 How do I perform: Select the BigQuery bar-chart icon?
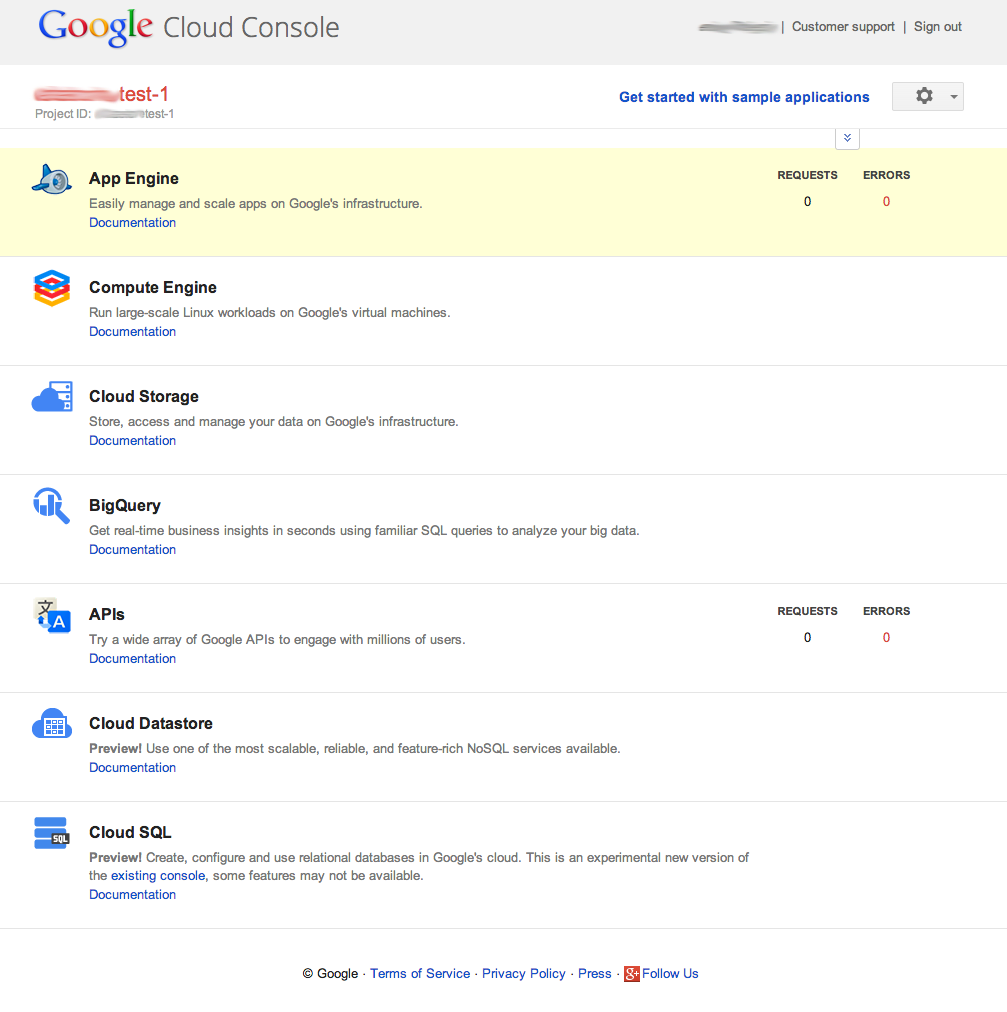51,505
